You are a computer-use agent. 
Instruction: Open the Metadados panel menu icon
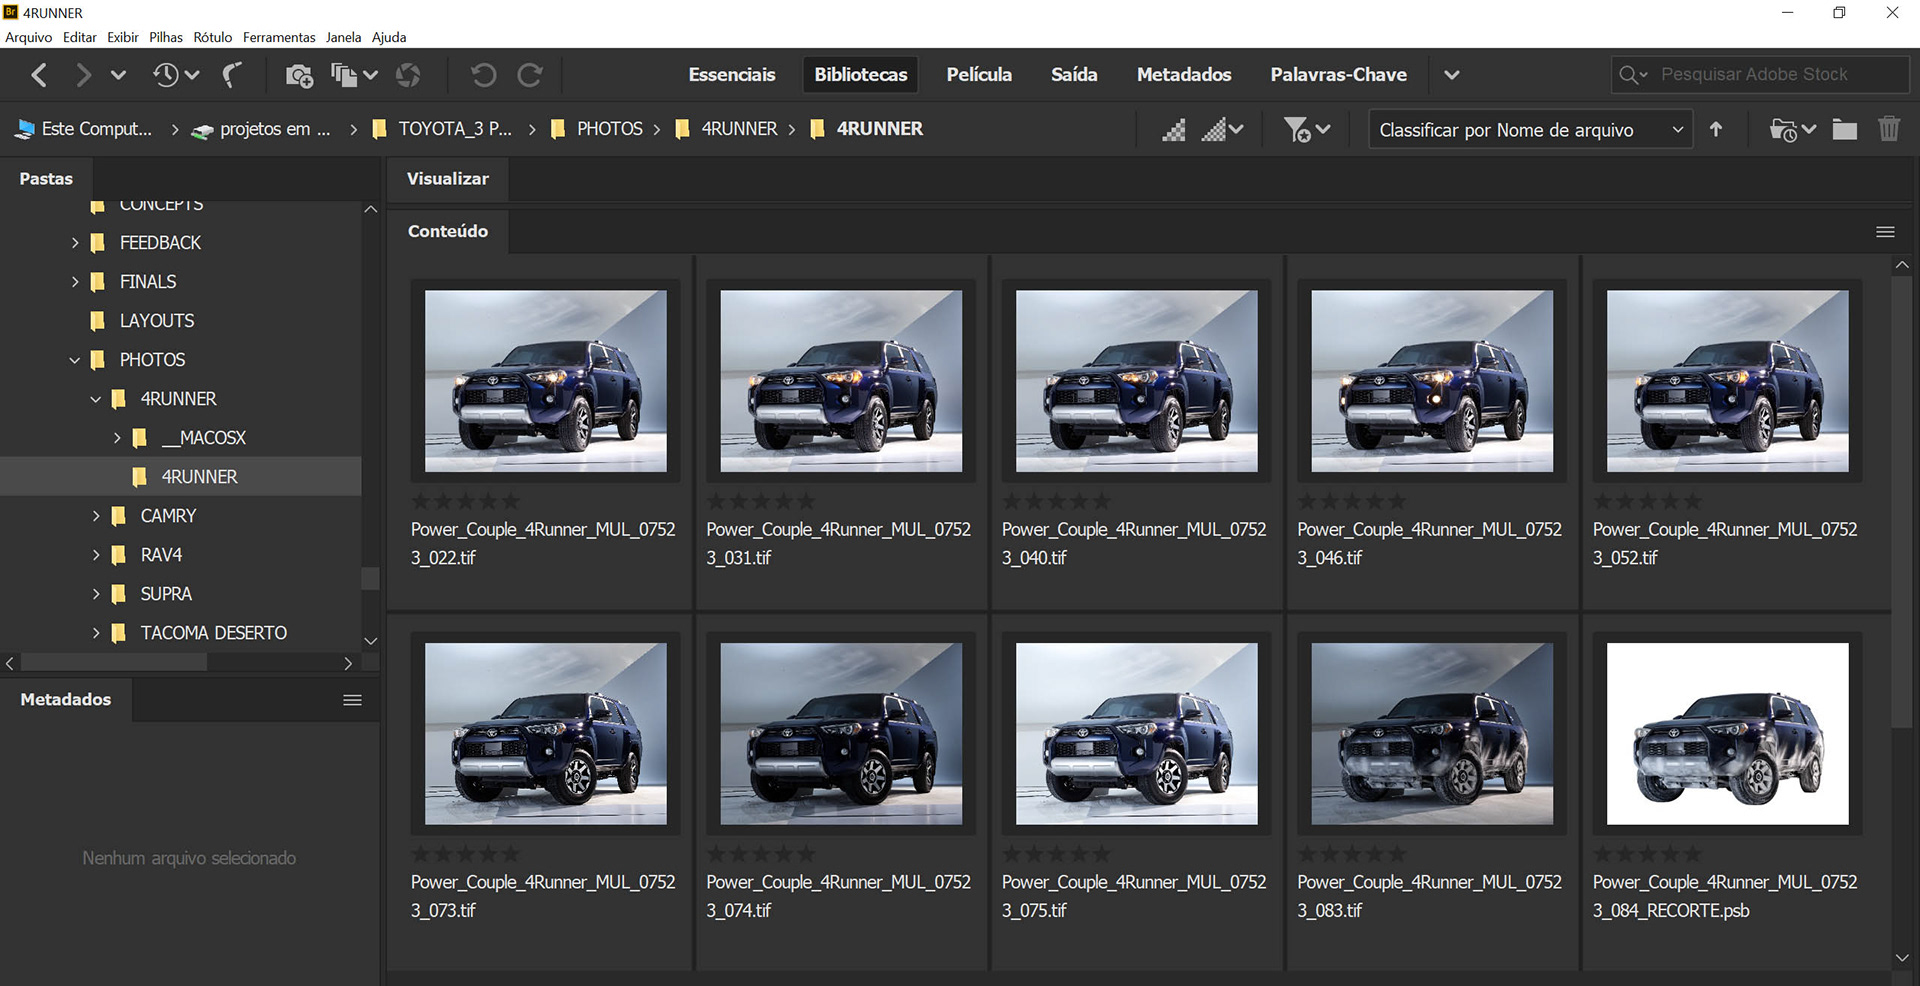[x=352, y=700]
